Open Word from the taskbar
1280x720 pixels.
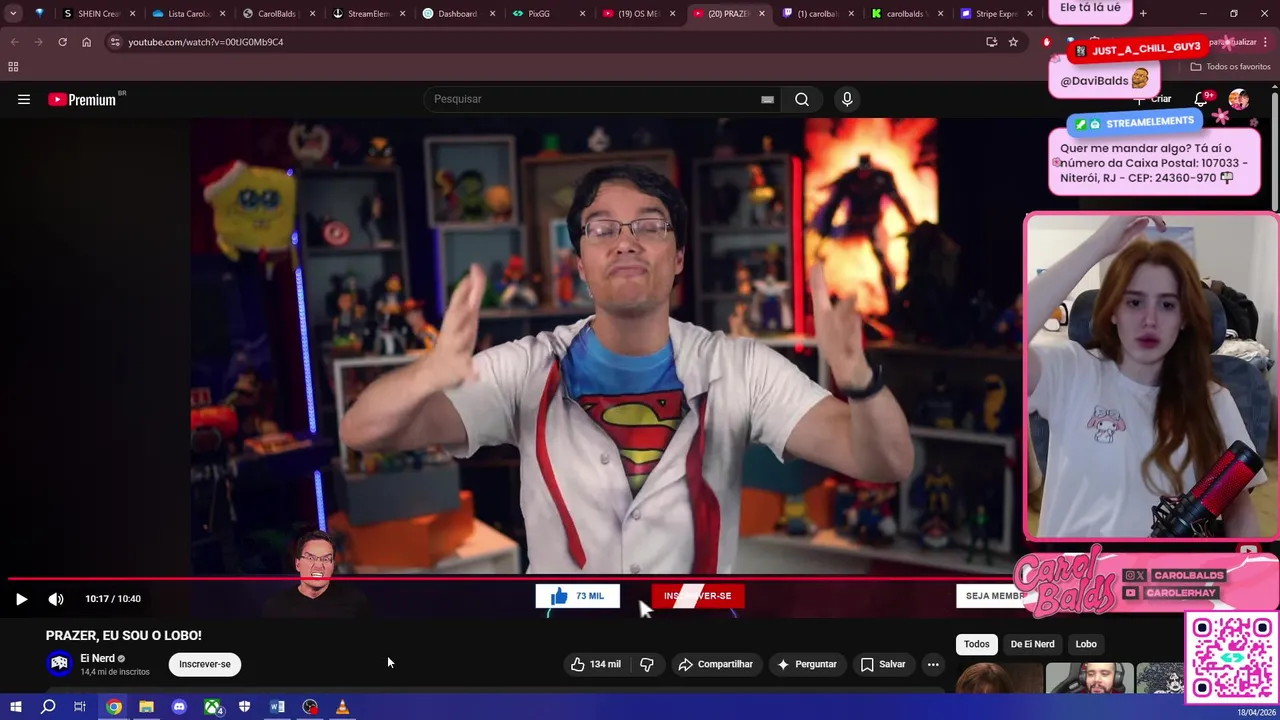coord(277,707)
